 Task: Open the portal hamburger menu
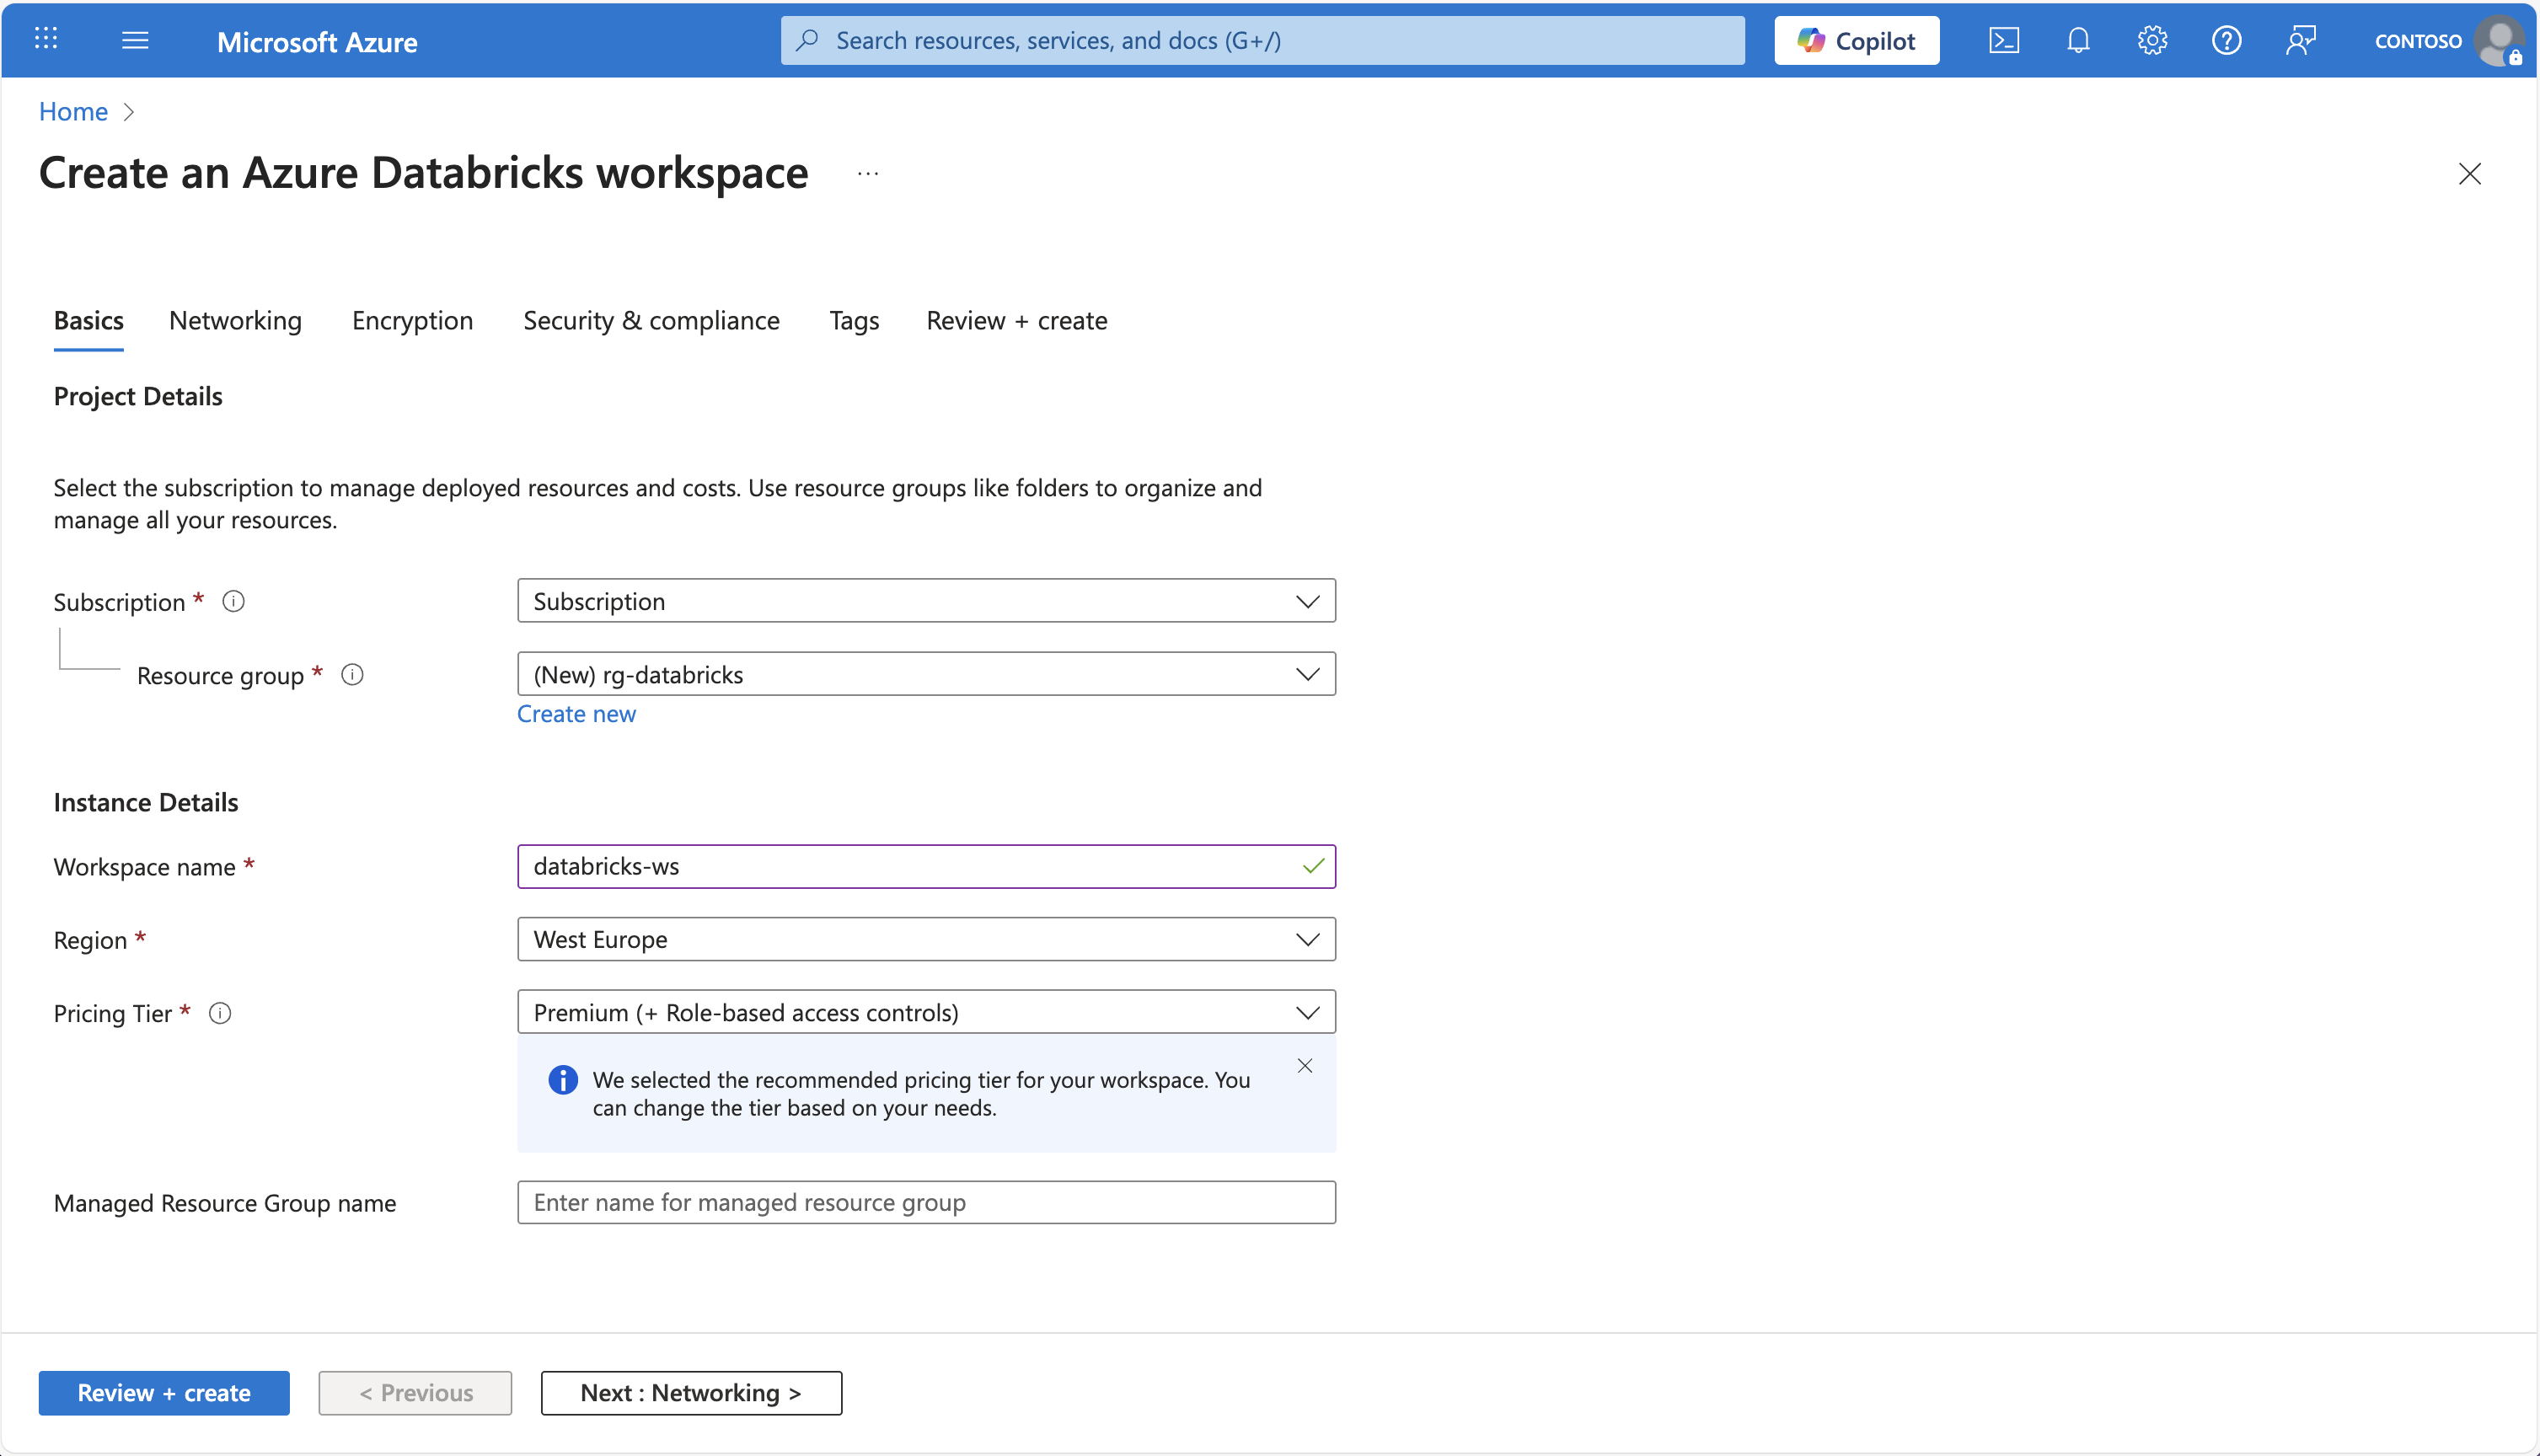(135, 40)
